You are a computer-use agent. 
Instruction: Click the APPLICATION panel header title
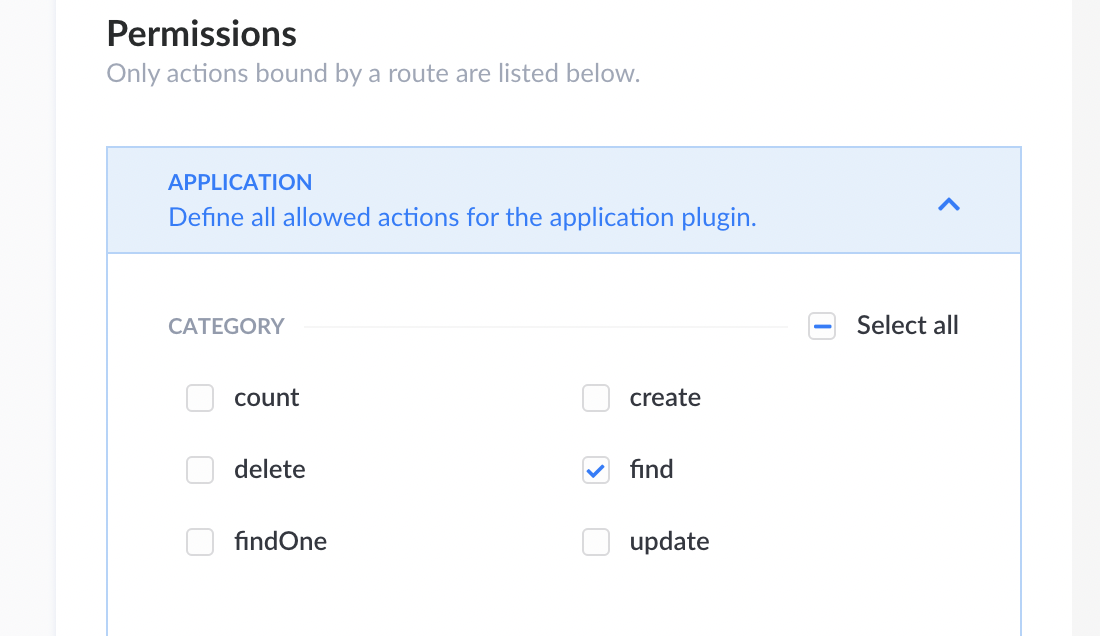(x=240, y=182)
